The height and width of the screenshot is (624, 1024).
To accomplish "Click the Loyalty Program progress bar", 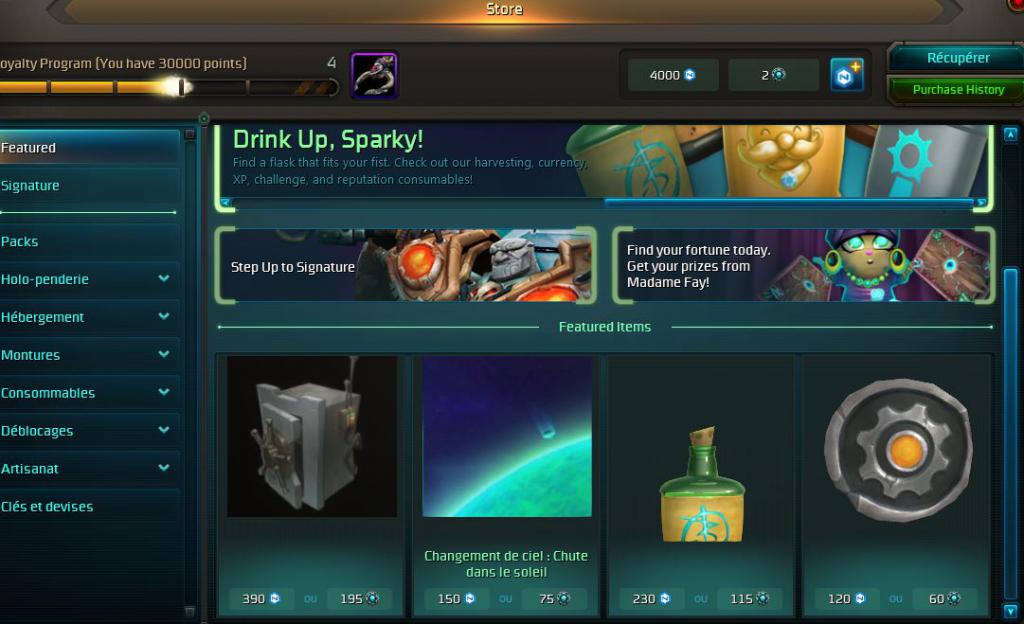I will click(x=168, y=87).
